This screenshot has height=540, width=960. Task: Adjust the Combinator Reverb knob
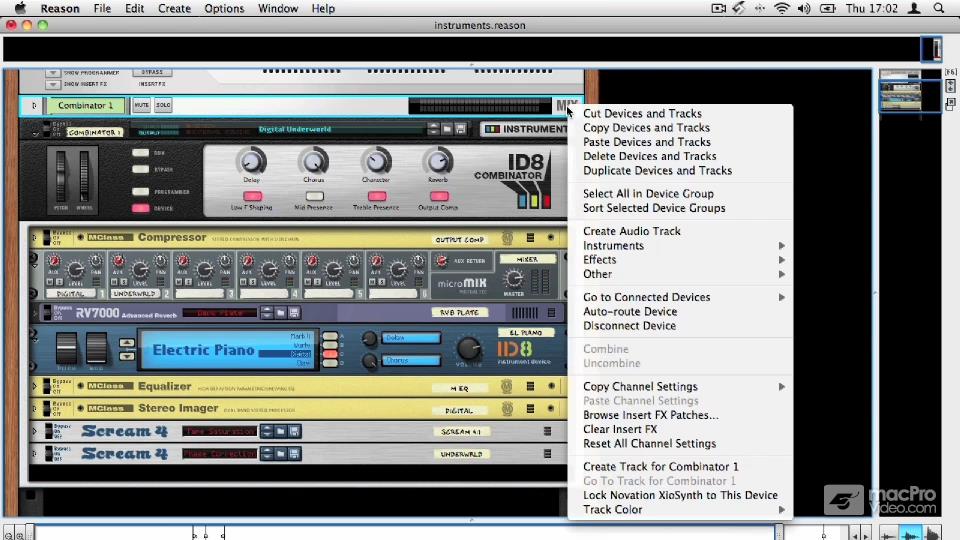(437, 162)
